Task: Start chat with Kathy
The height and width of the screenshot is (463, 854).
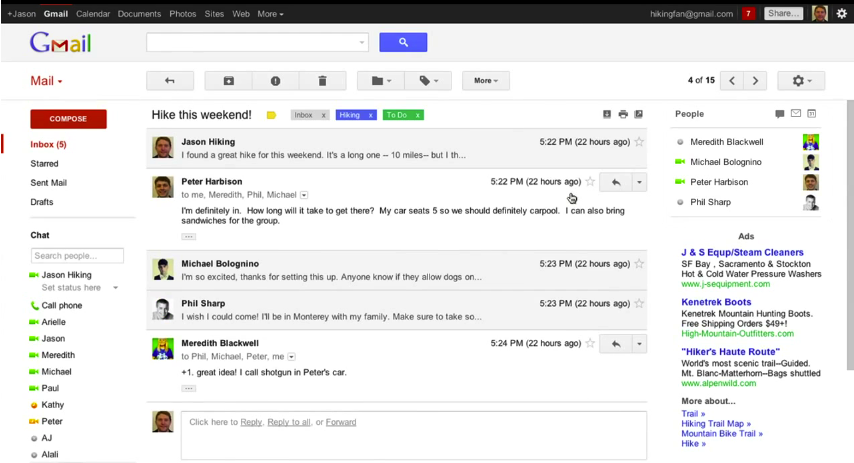Action: click(52, 405)
